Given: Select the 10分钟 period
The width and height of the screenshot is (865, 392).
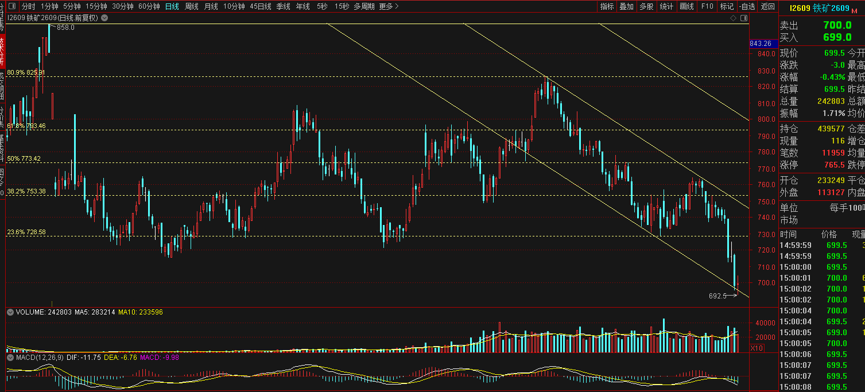Looking at the screenshot, I should point(234,7).
